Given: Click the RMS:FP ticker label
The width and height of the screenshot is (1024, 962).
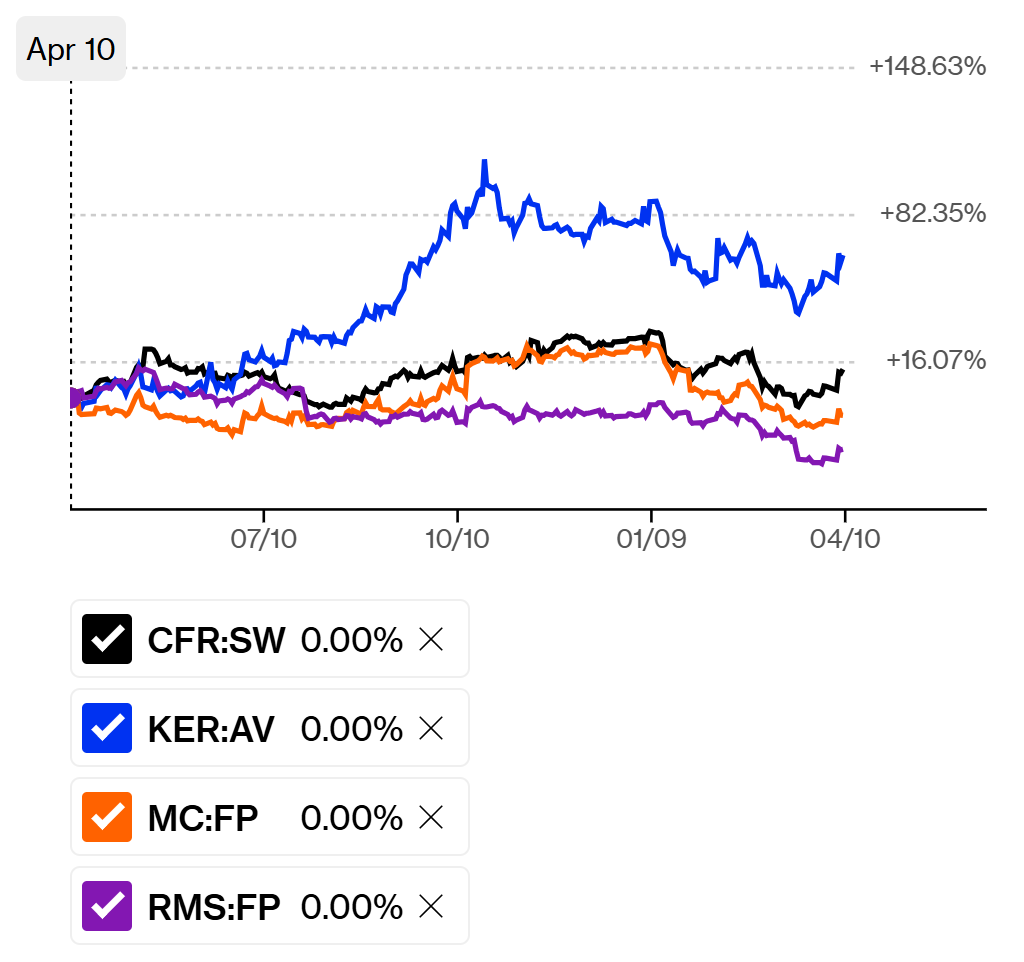Looking at the screenshot, I should click(x=214, y=906).
